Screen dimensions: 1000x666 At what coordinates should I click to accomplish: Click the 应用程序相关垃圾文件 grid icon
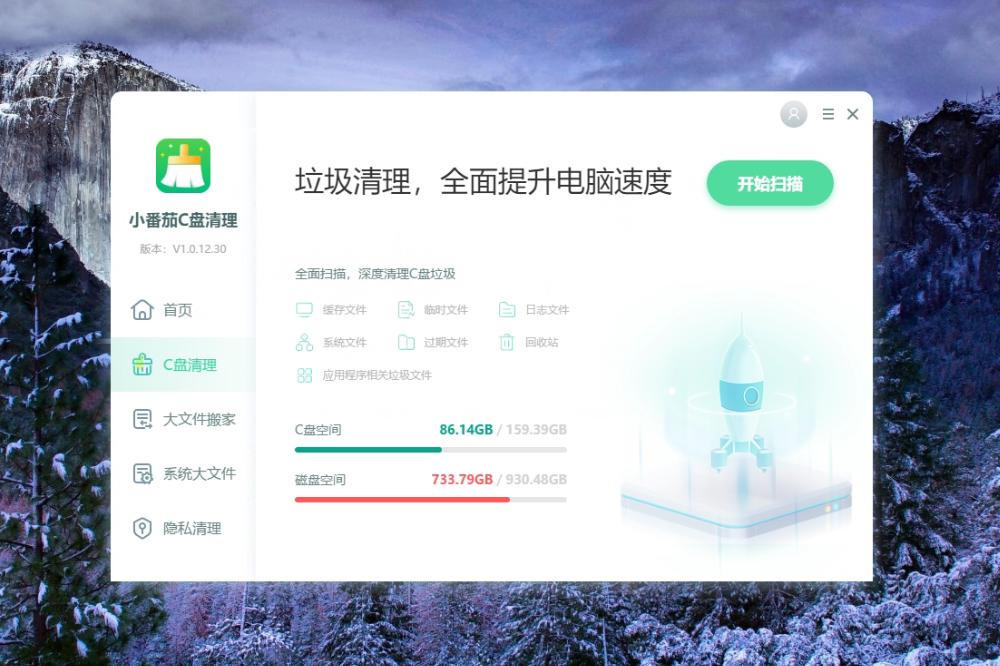[x=304, y=375]
